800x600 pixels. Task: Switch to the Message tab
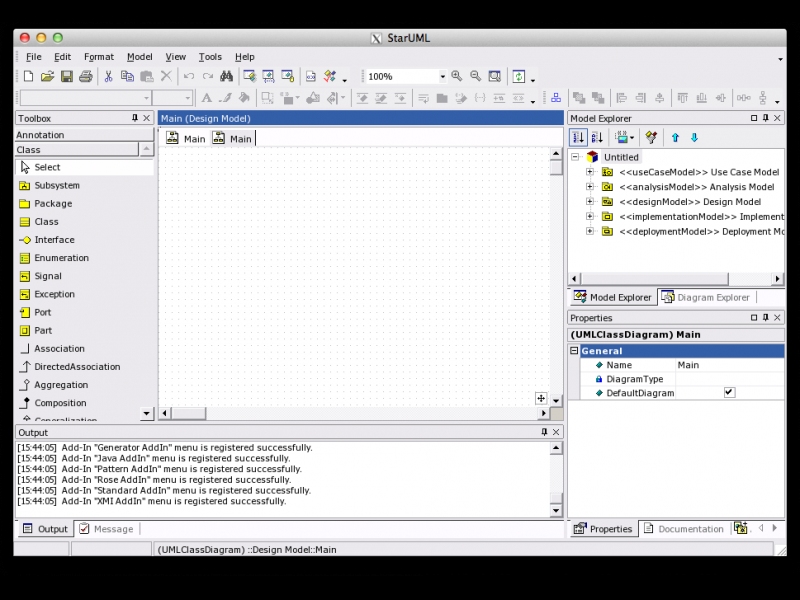(107, 529)
